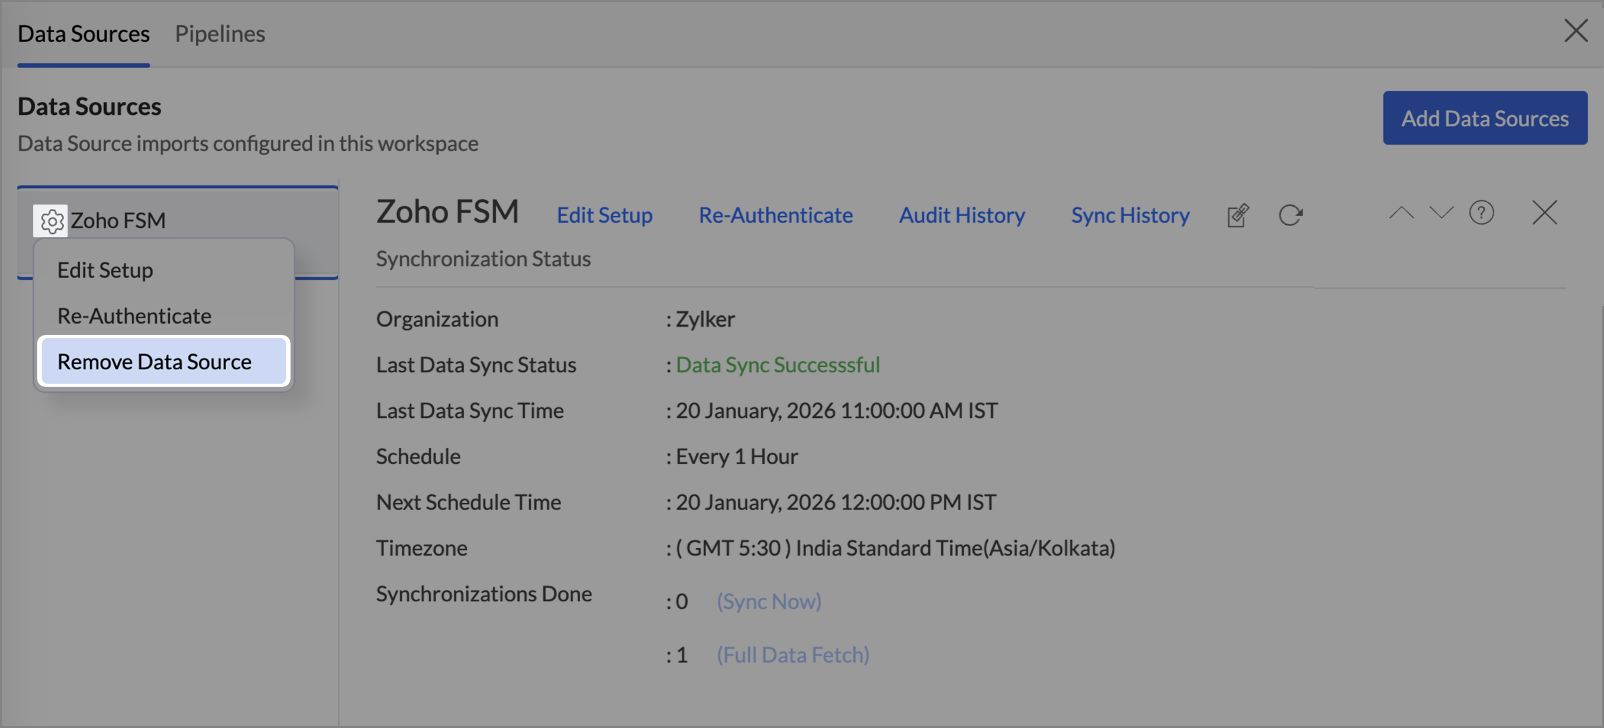Close the Zoho FSM details panel
The image size is (1604, 728).
point(1544,213)
